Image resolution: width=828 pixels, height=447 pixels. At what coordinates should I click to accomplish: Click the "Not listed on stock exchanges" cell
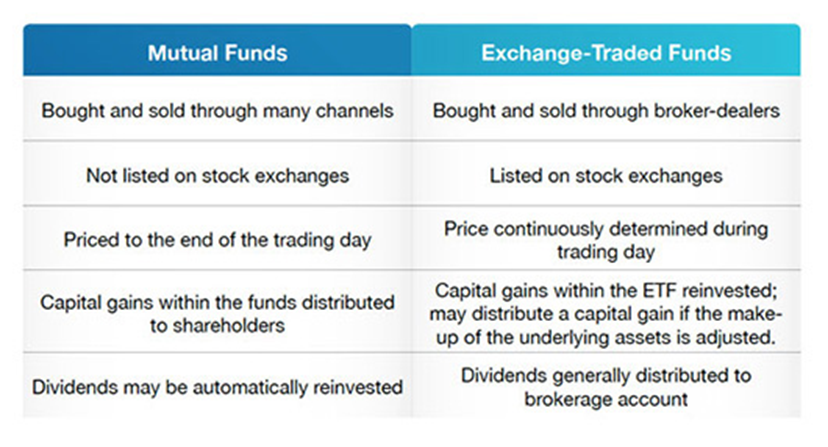click(x=217, y=175)
